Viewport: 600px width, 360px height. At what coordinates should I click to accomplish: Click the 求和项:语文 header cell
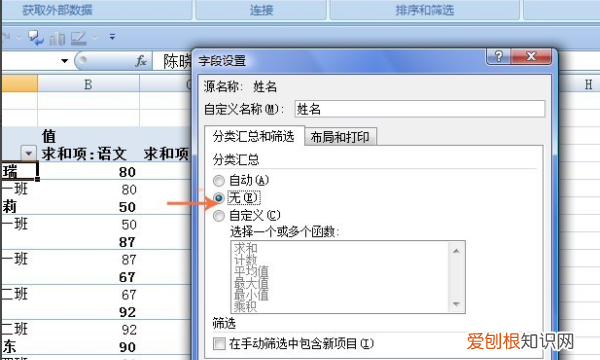tap(84, 154)
